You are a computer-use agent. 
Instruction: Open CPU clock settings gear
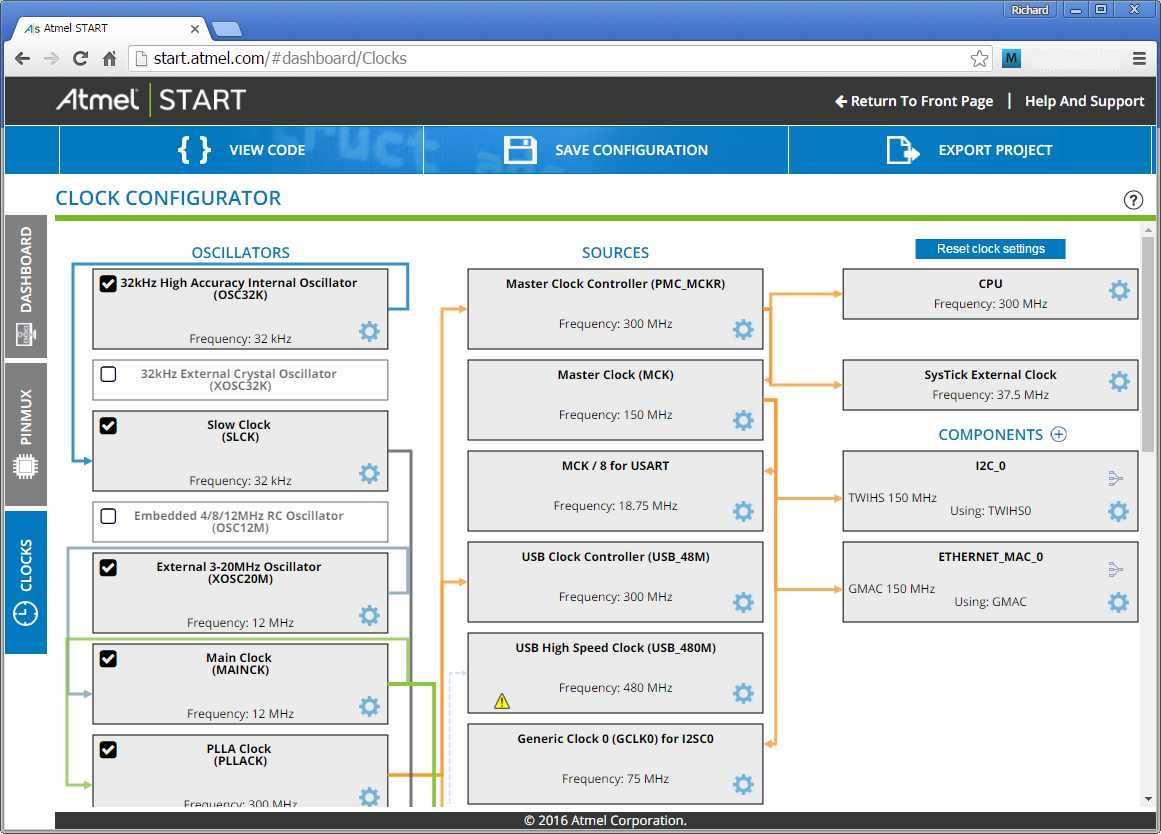(x=1119, y=290)
